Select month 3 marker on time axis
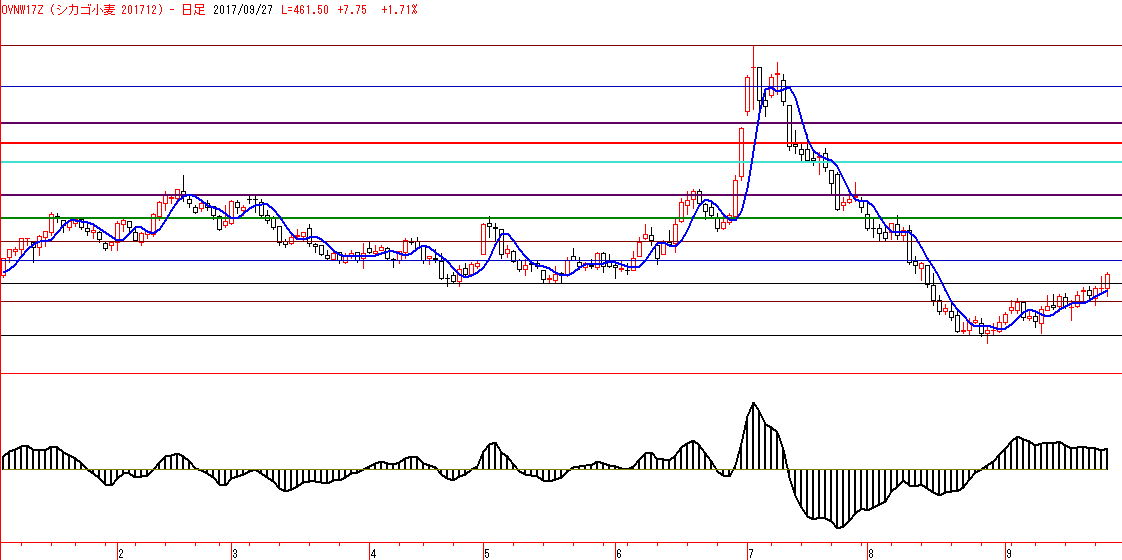The width and height of the screenshot is (1122, 560). [x=235, y=554]
